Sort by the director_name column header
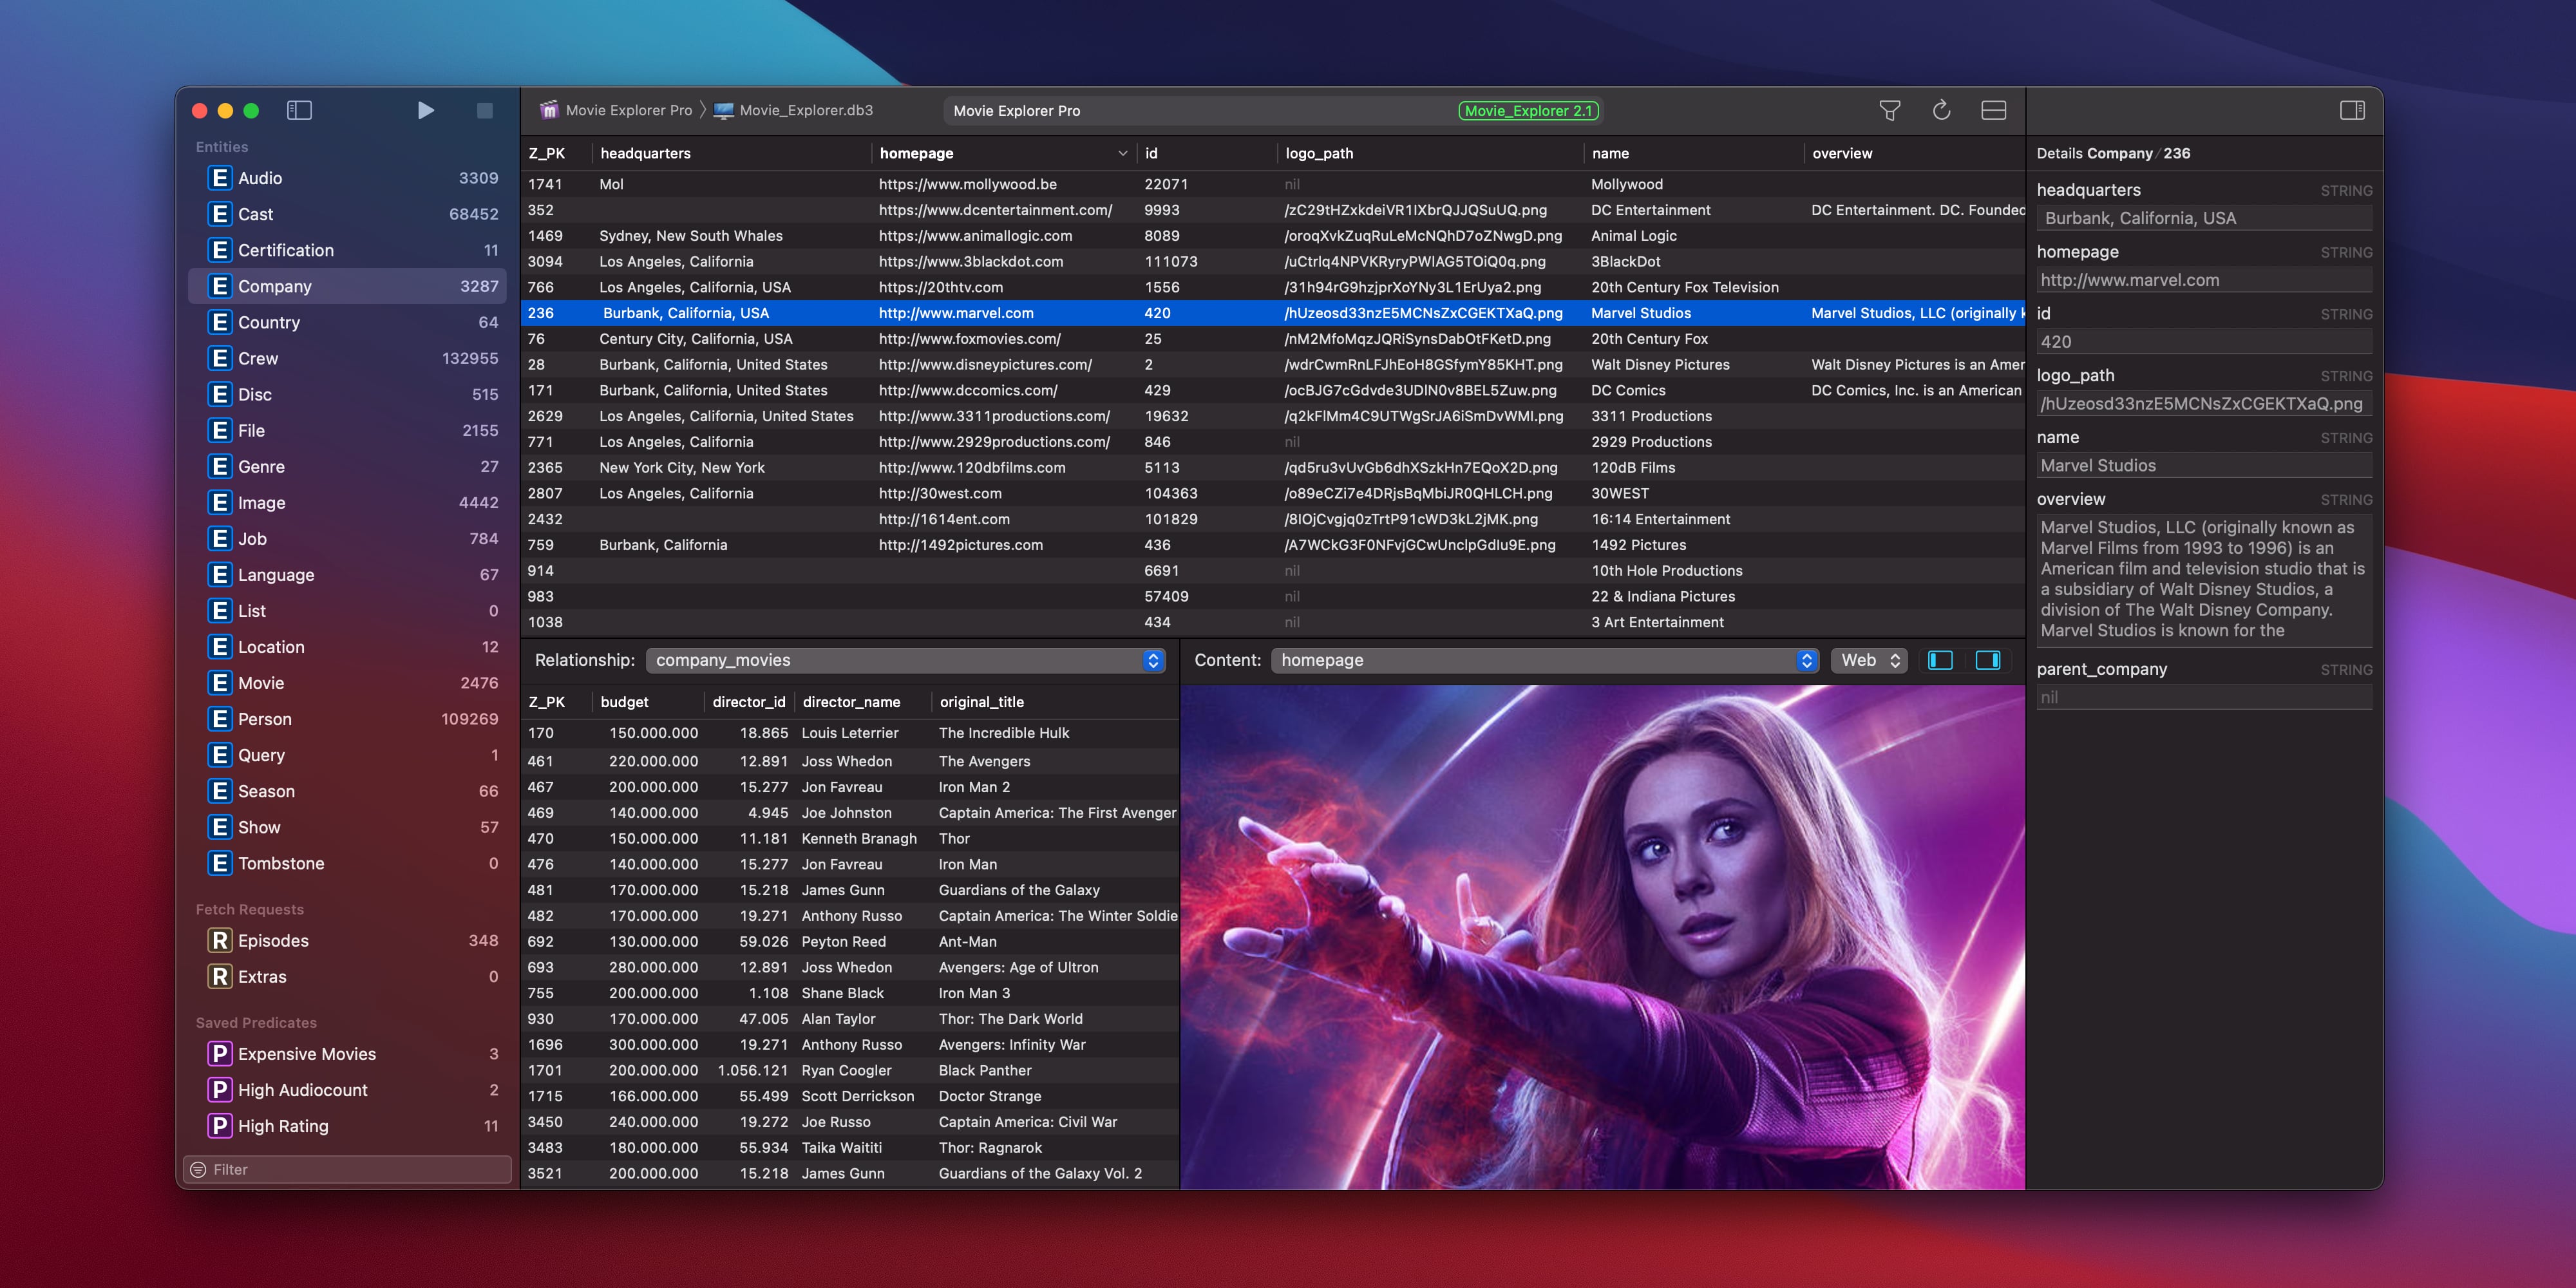2576x1288 pixels. [862, 702]
